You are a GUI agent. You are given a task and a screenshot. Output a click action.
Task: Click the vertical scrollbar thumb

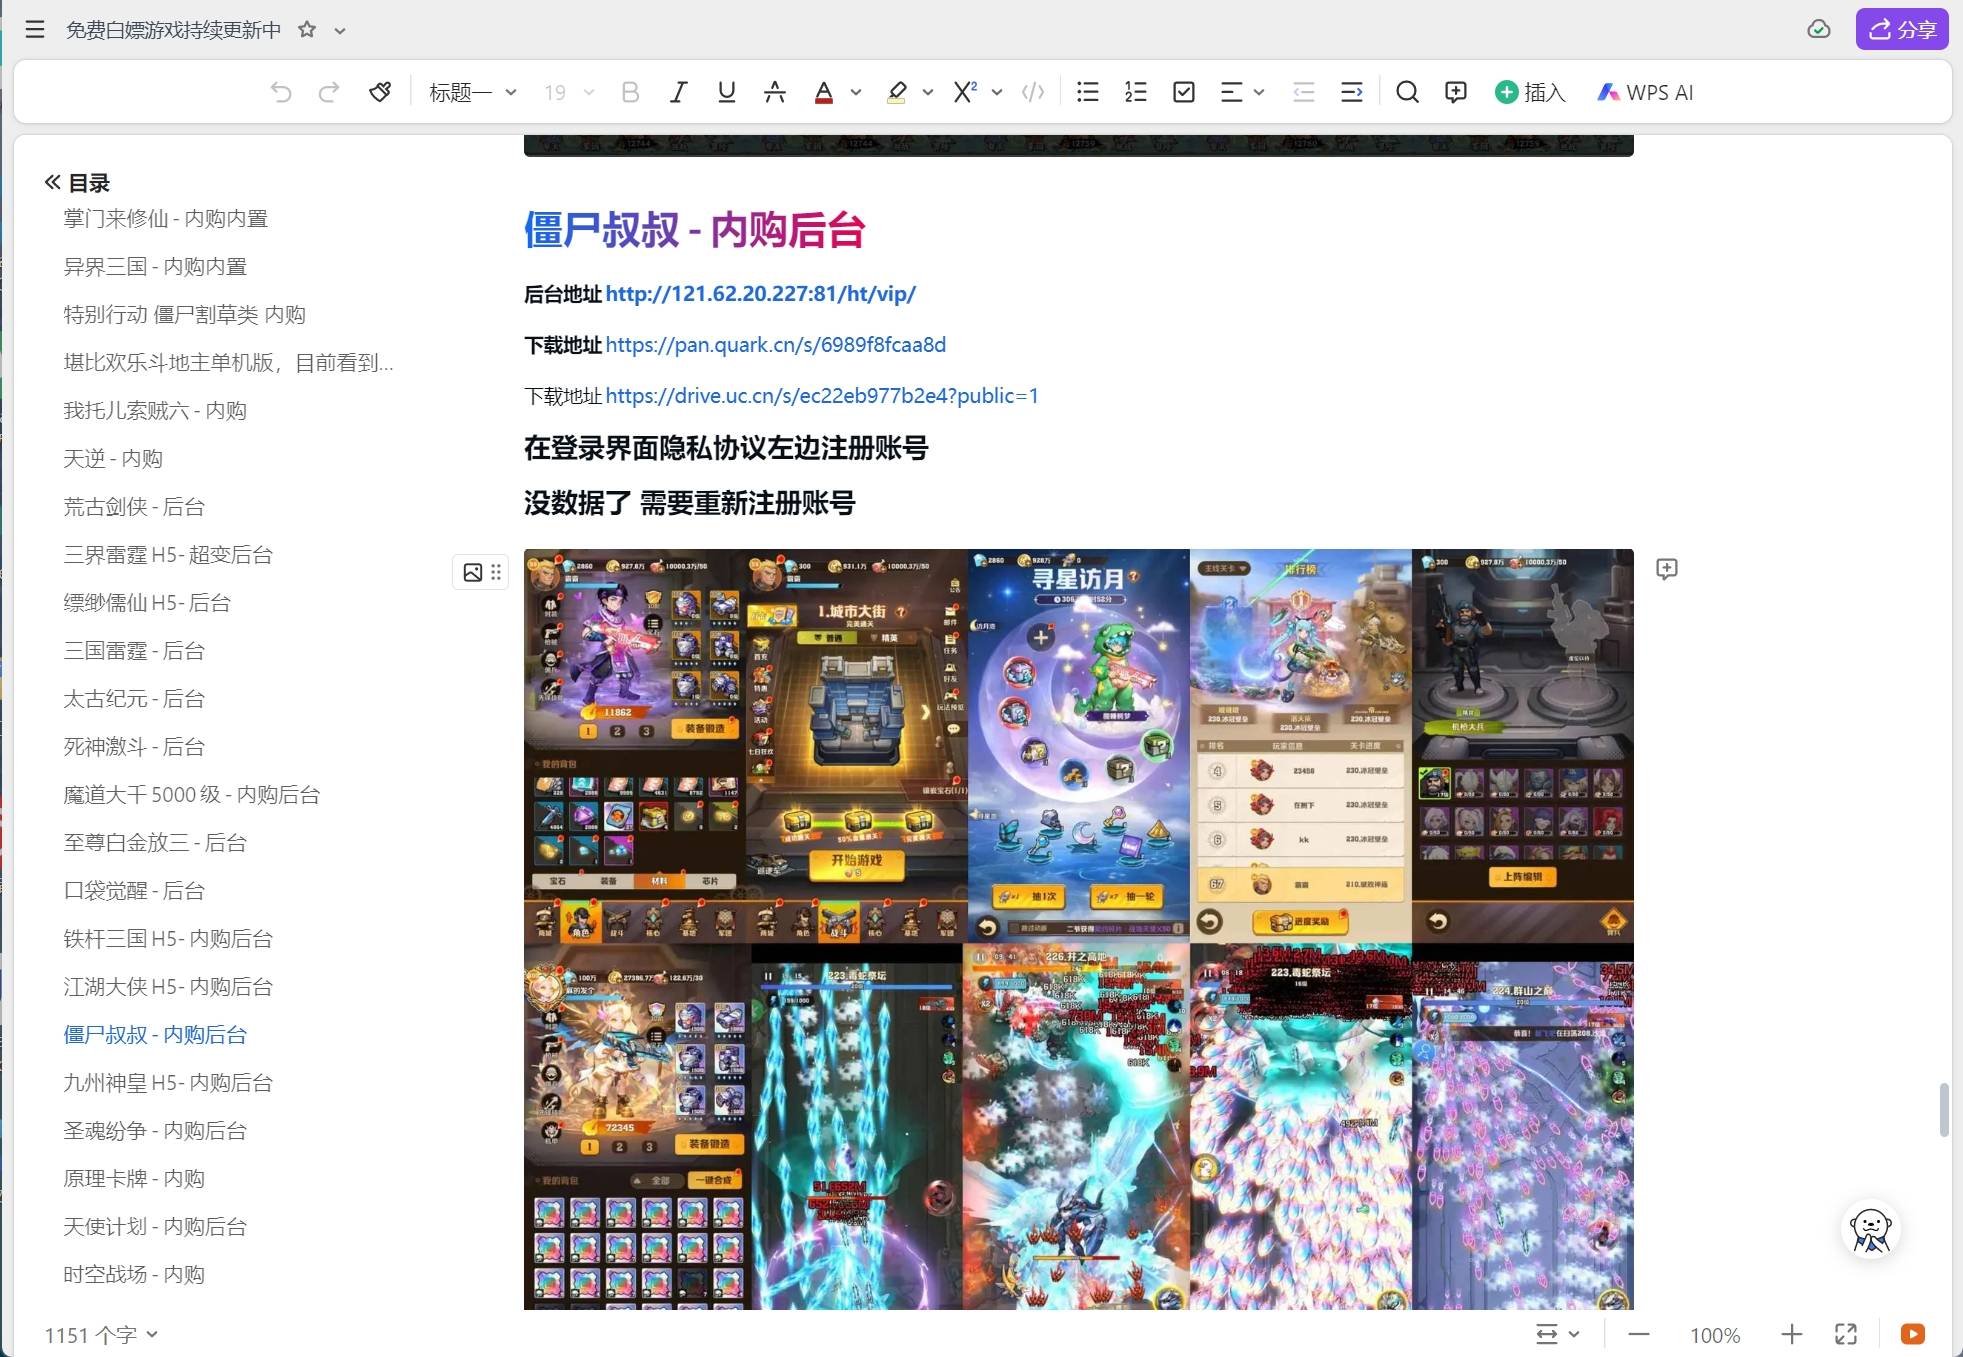[1944, 1109]
